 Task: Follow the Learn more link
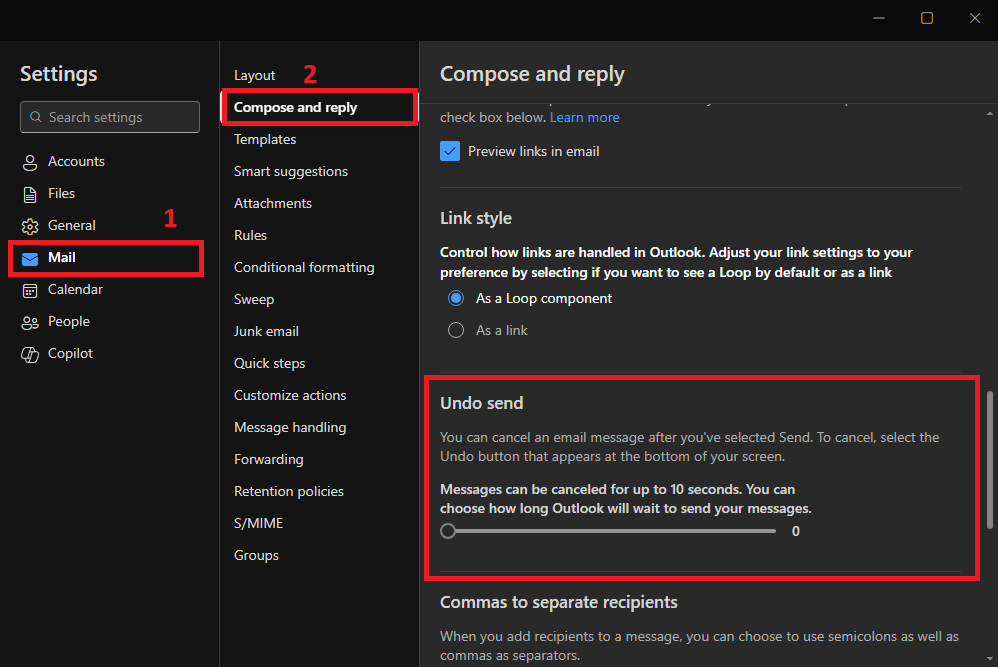pyautogui.click(x=584, y=117)
